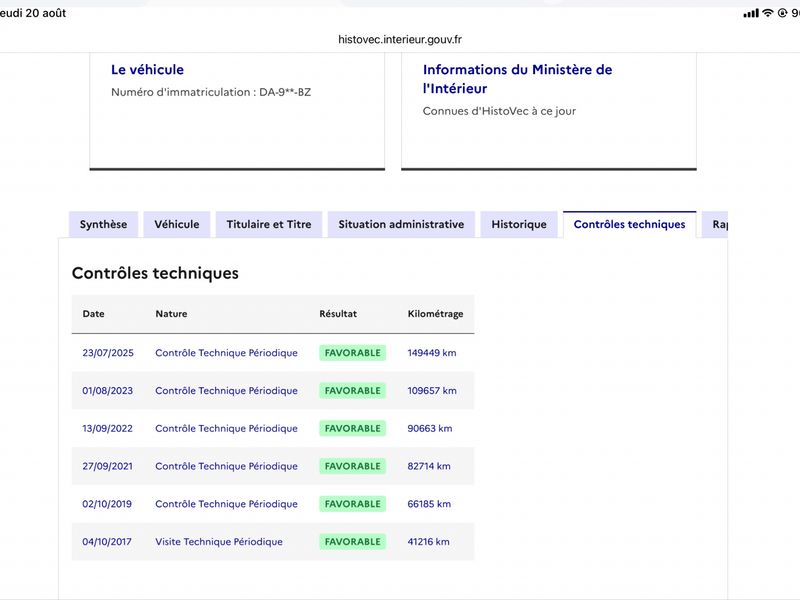
Task: Tap the cellular signal bars icon
Action: pyautogui.click(x=751, y=13)
